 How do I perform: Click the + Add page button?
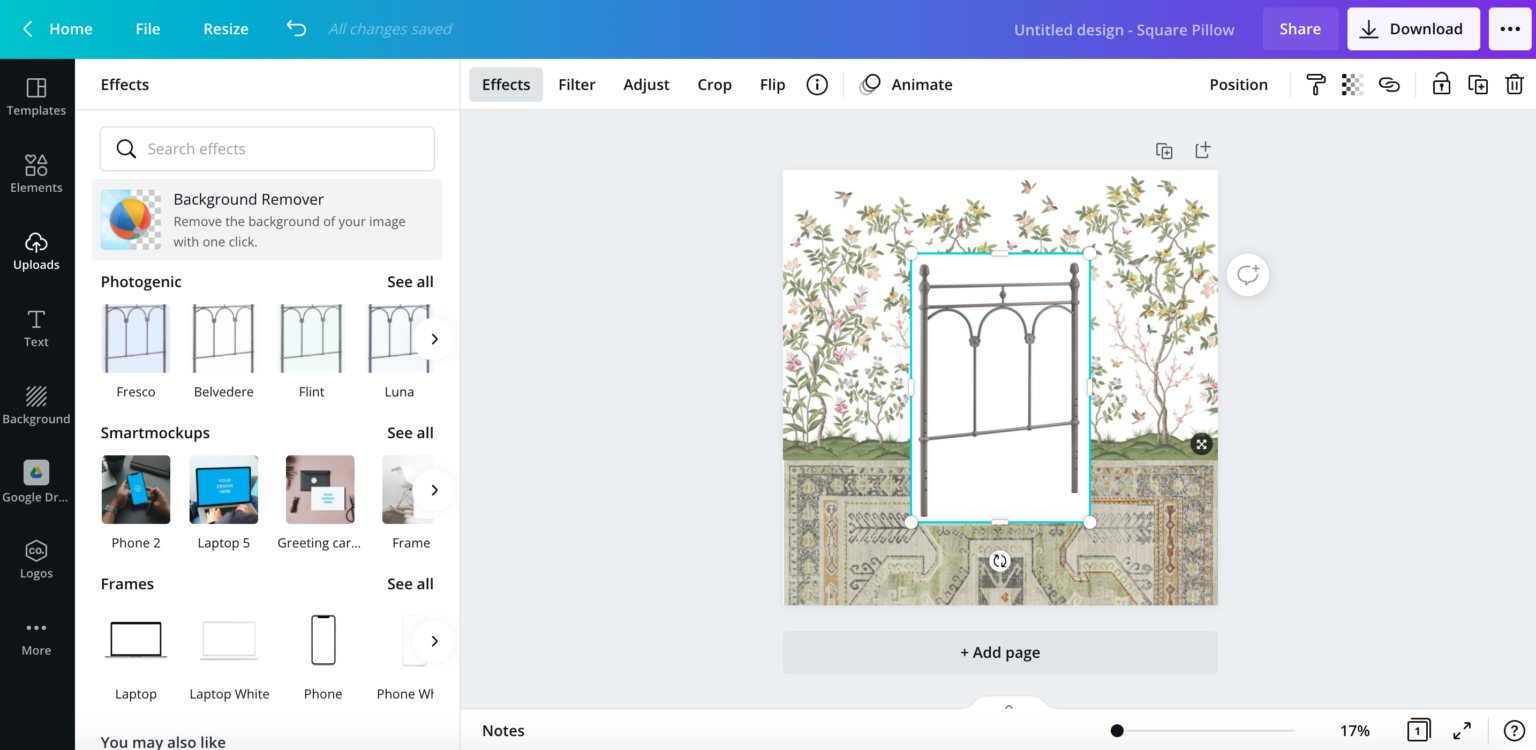pos(1000,652)
